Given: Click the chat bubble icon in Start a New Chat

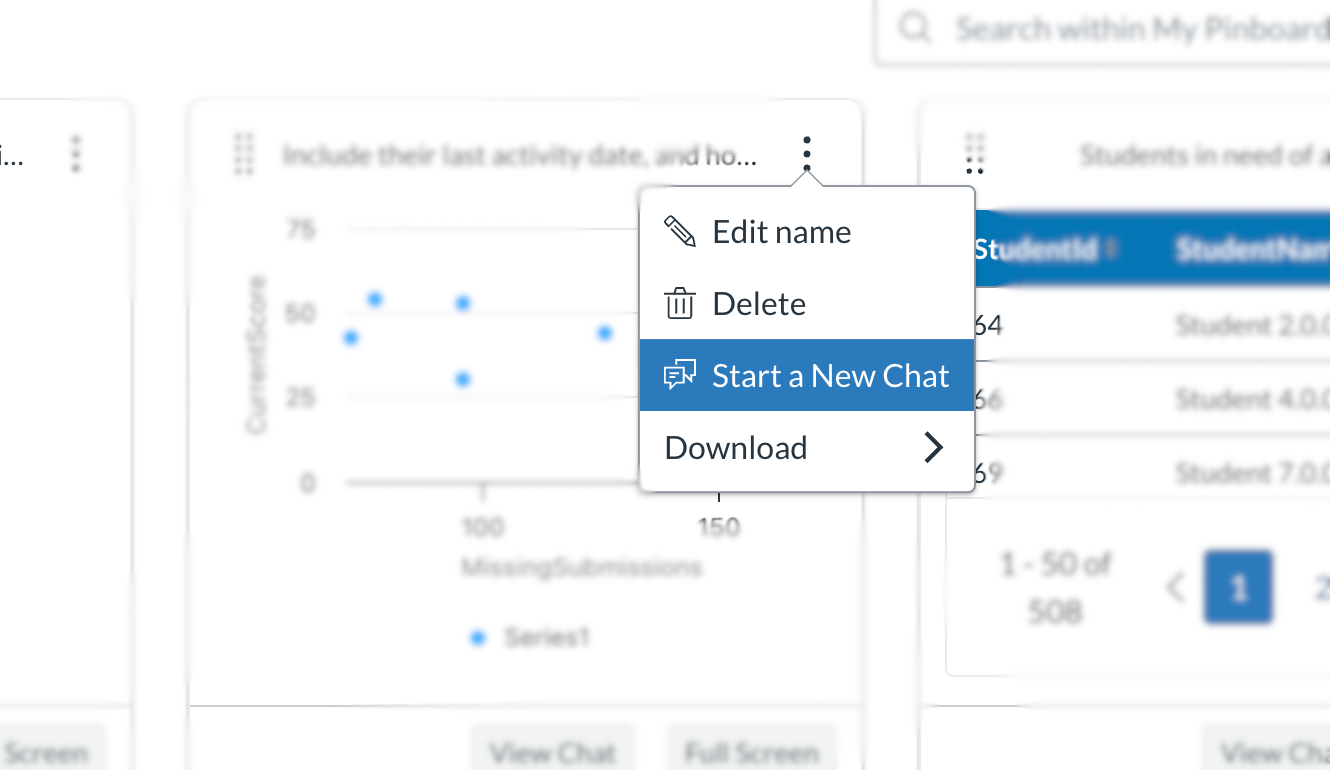Looking at the screenshot, I should point(680,375).
